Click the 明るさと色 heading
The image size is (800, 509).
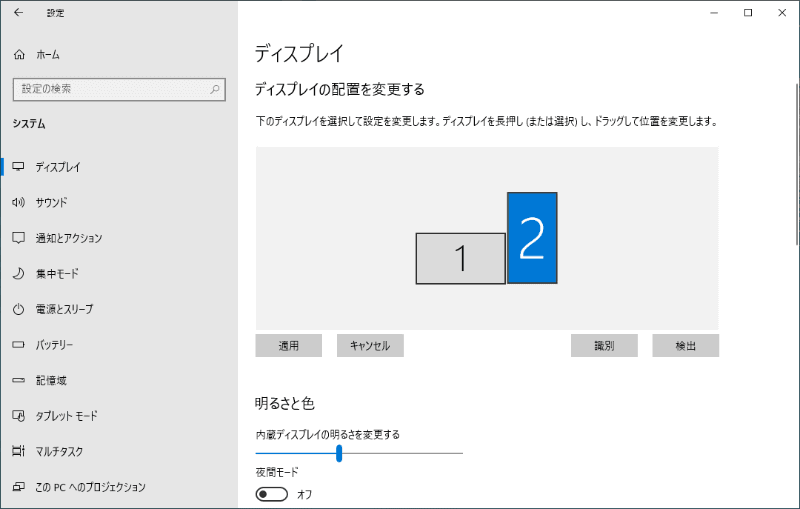pyautogui.click(x=285, y=404)
